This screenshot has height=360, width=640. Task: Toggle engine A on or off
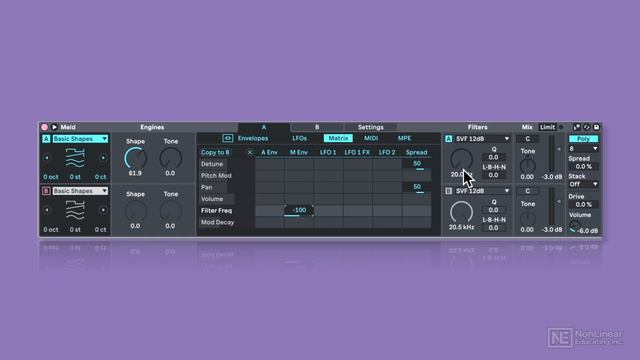coord(46,139)
